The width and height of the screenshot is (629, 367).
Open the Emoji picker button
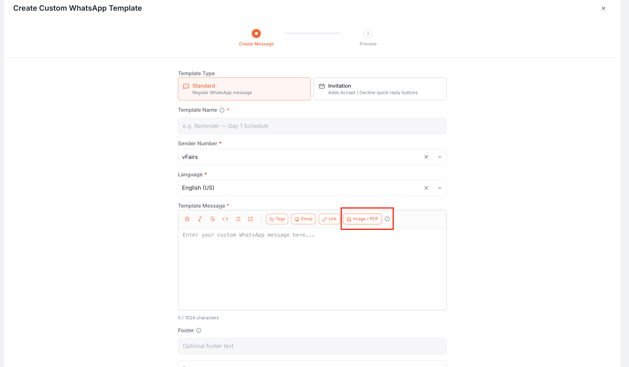pyautogui.click(x=303, y=219)
